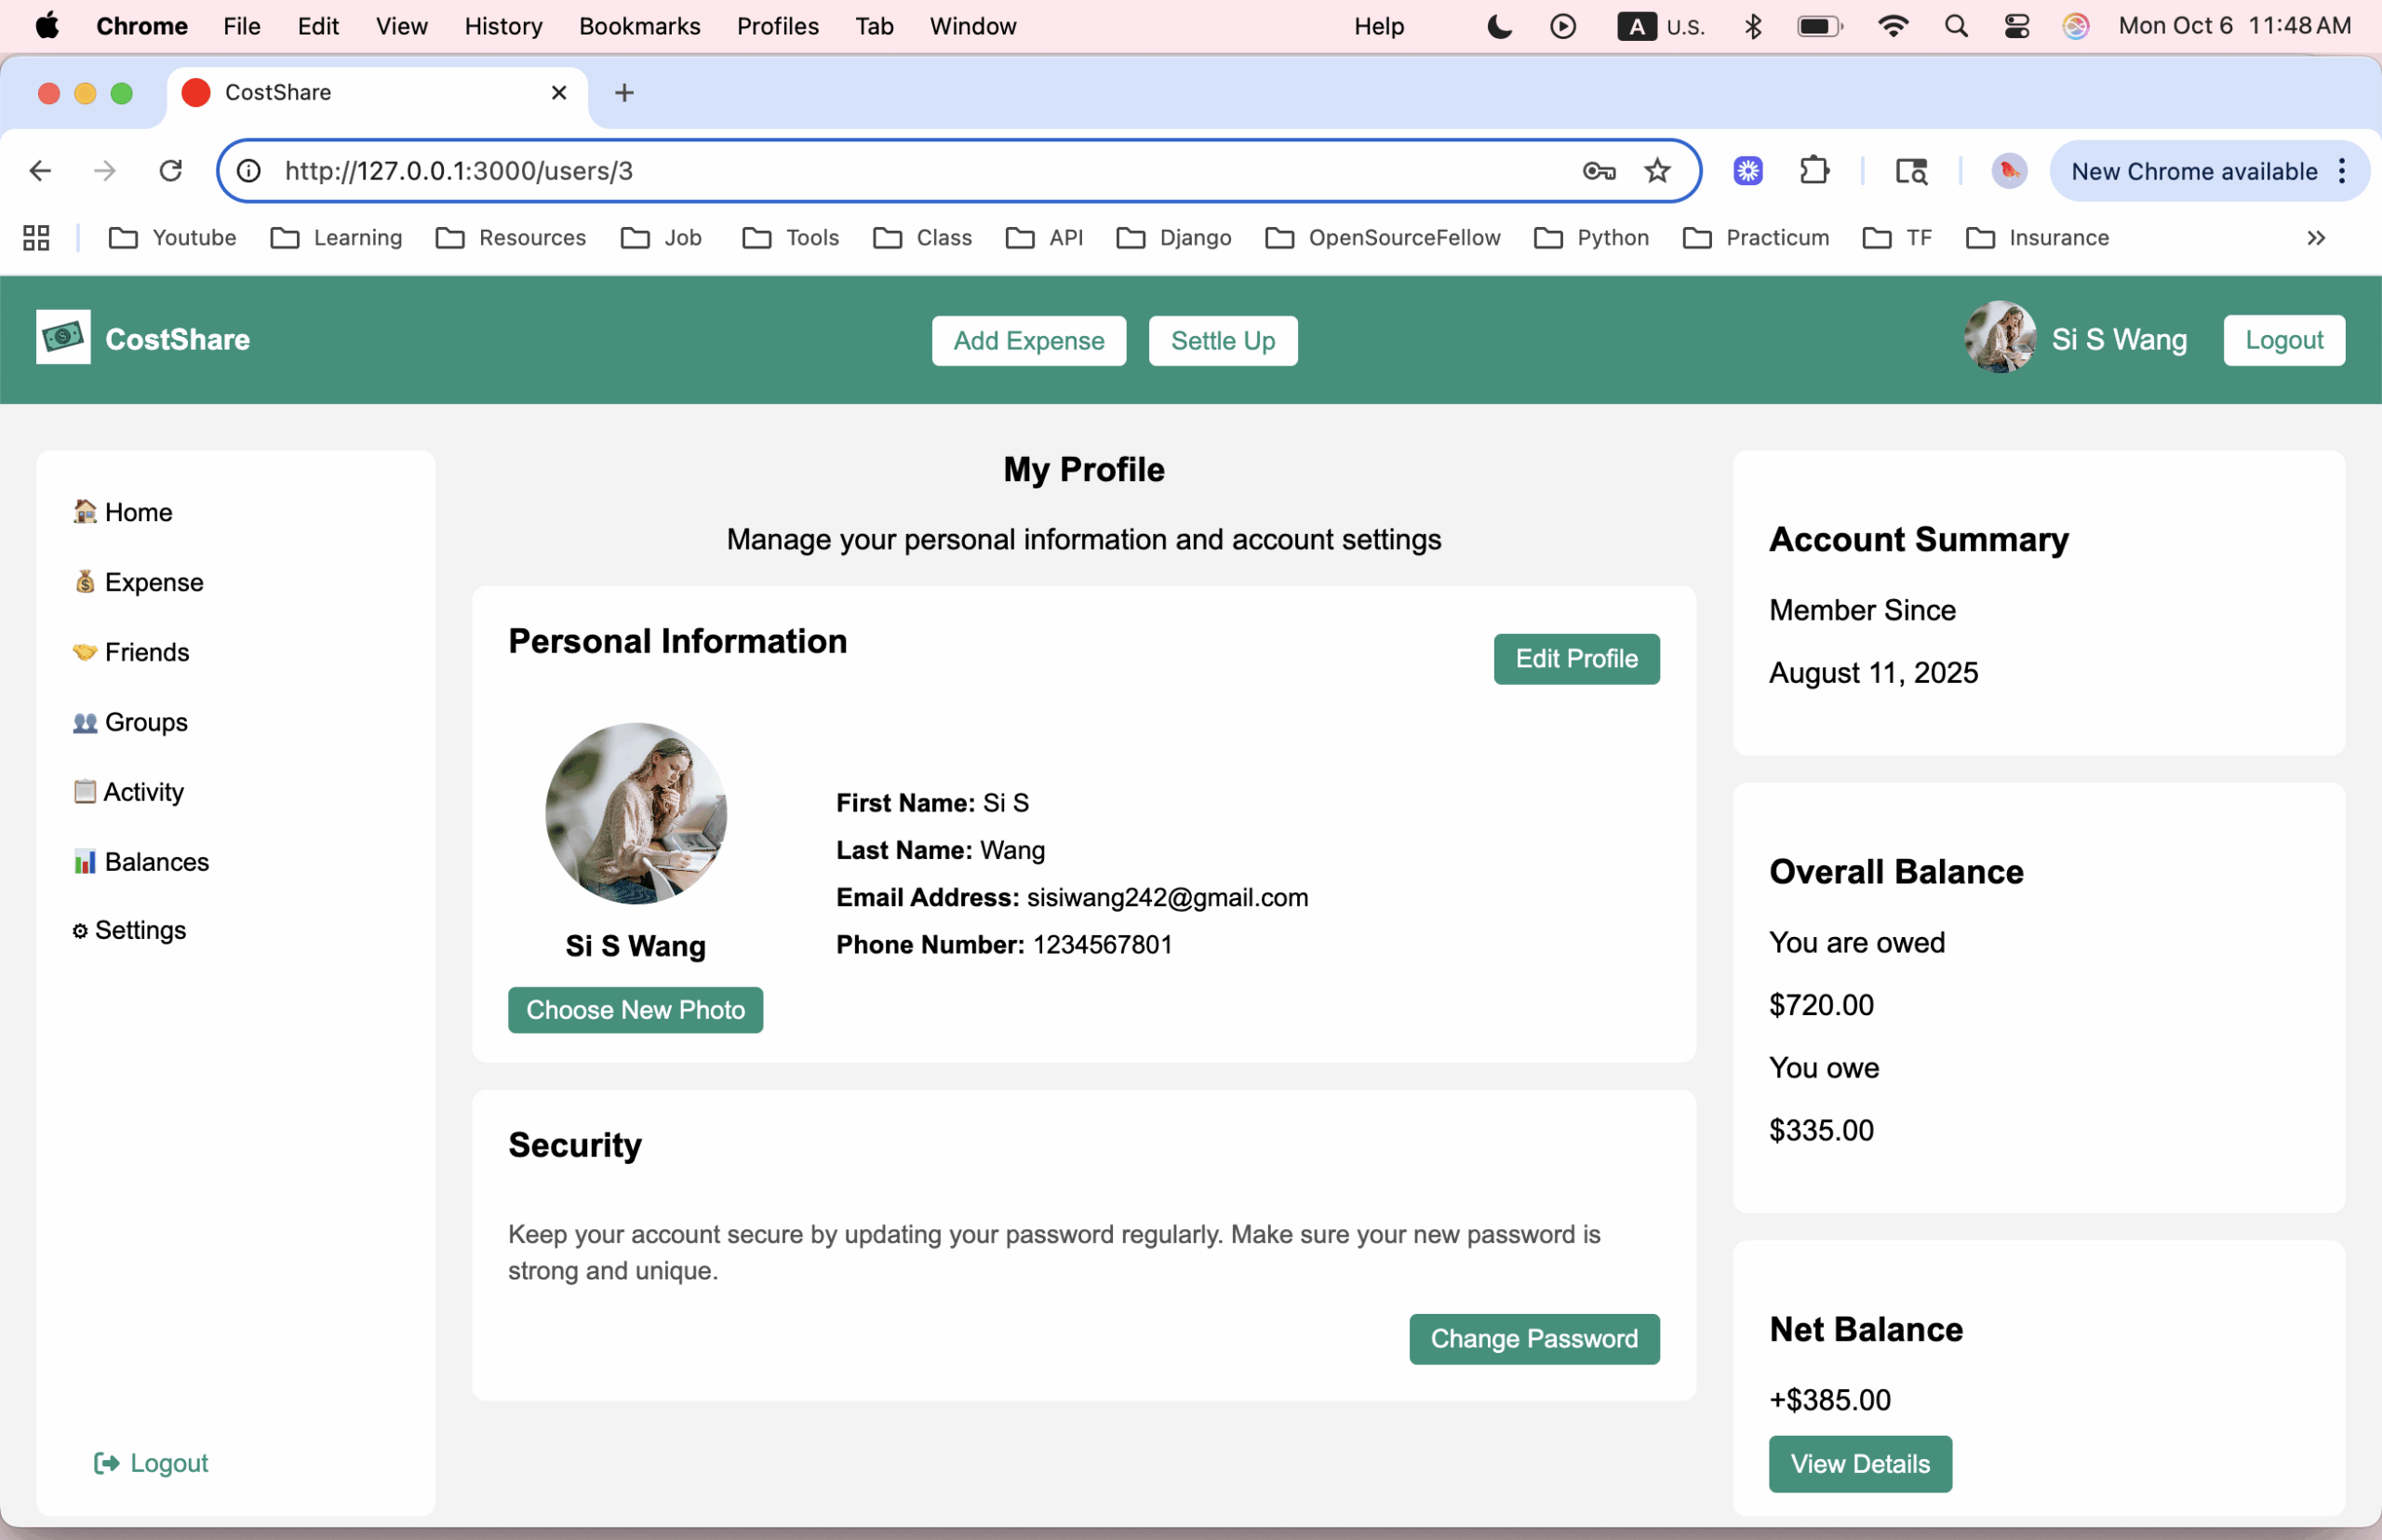
Task: Open macOS Control Center toggle icon
Action: (x=2016, y=26)
